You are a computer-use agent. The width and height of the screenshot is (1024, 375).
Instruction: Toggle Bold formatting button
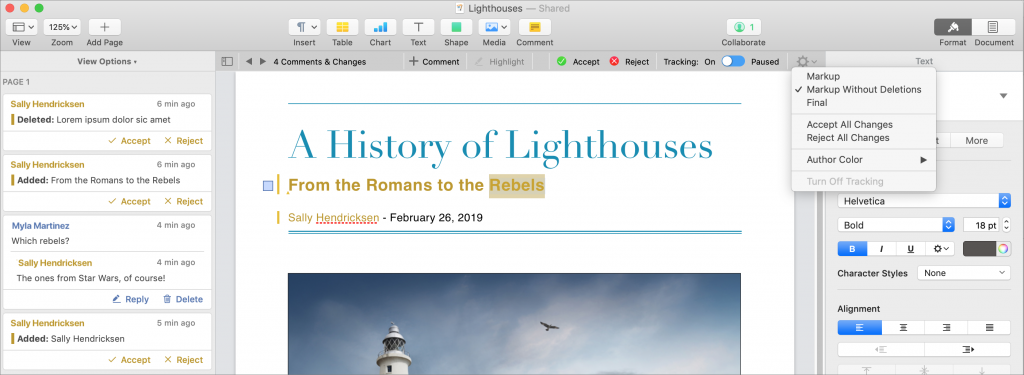tap(852, 249)
